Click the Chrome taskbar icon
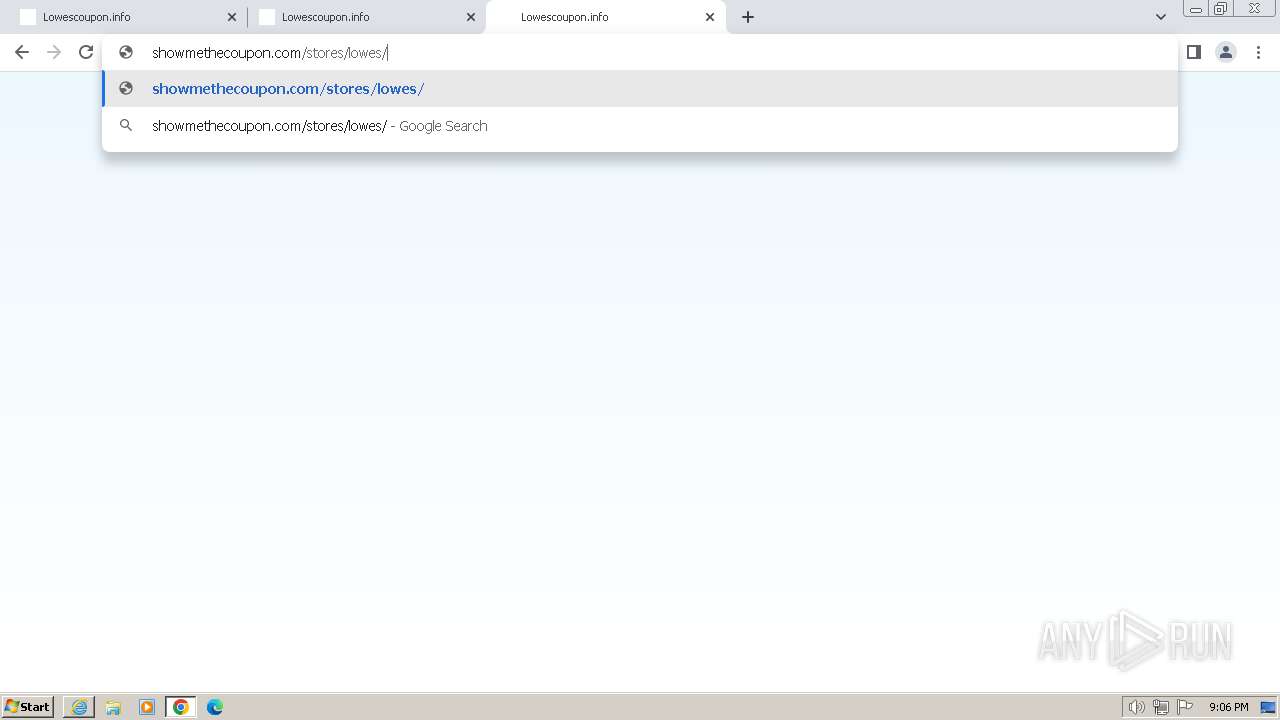 pyautogui.click(x=181, y=707)
